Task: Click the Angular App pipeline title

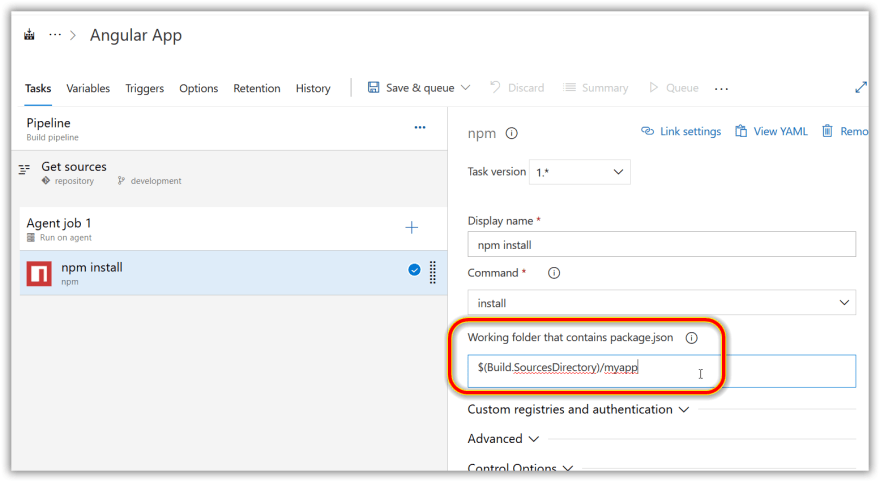Action: click(x=136, y=35)
